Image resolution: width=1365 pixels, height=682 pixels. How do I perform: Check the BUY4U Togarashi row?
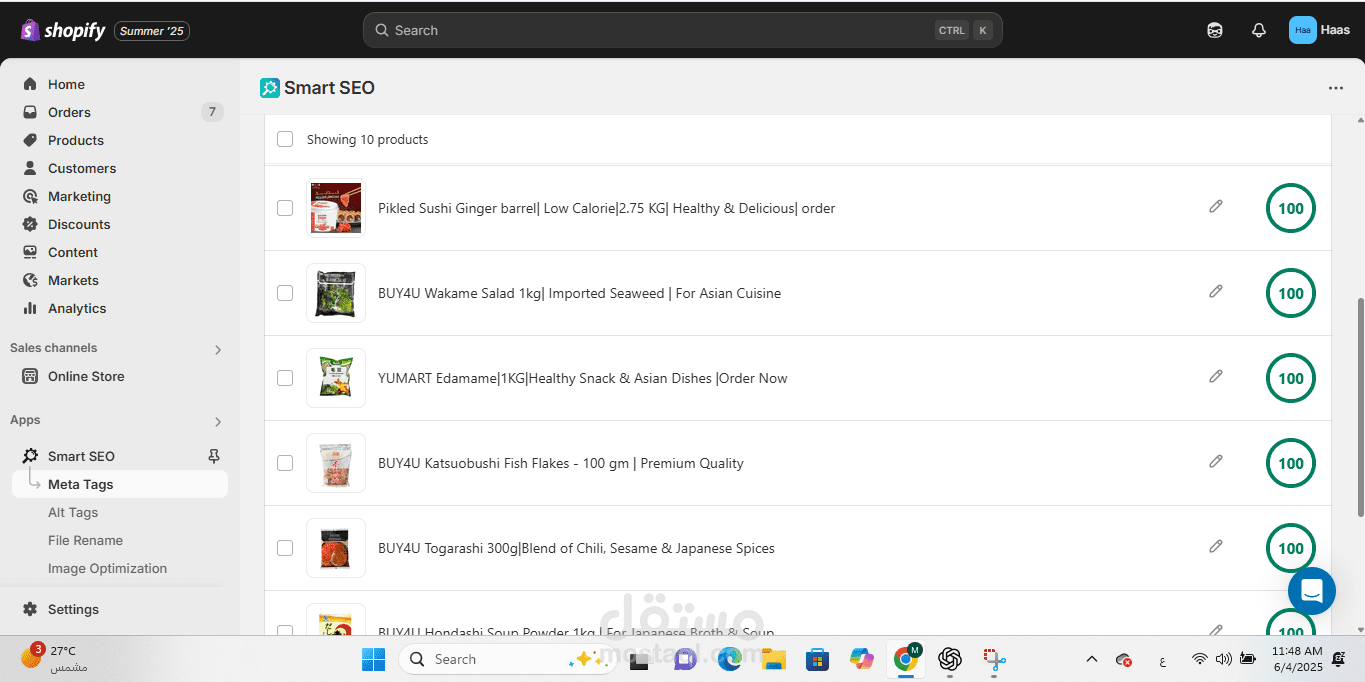coord(285,548)
